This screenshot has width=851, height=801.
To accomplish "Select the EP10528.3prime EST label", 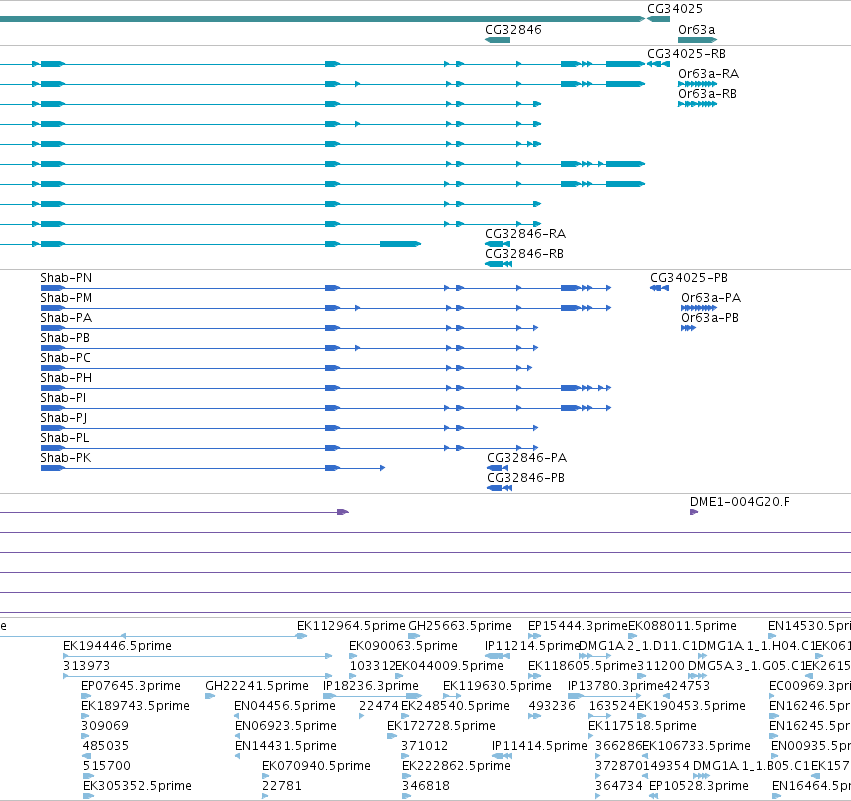I will 698,786.
